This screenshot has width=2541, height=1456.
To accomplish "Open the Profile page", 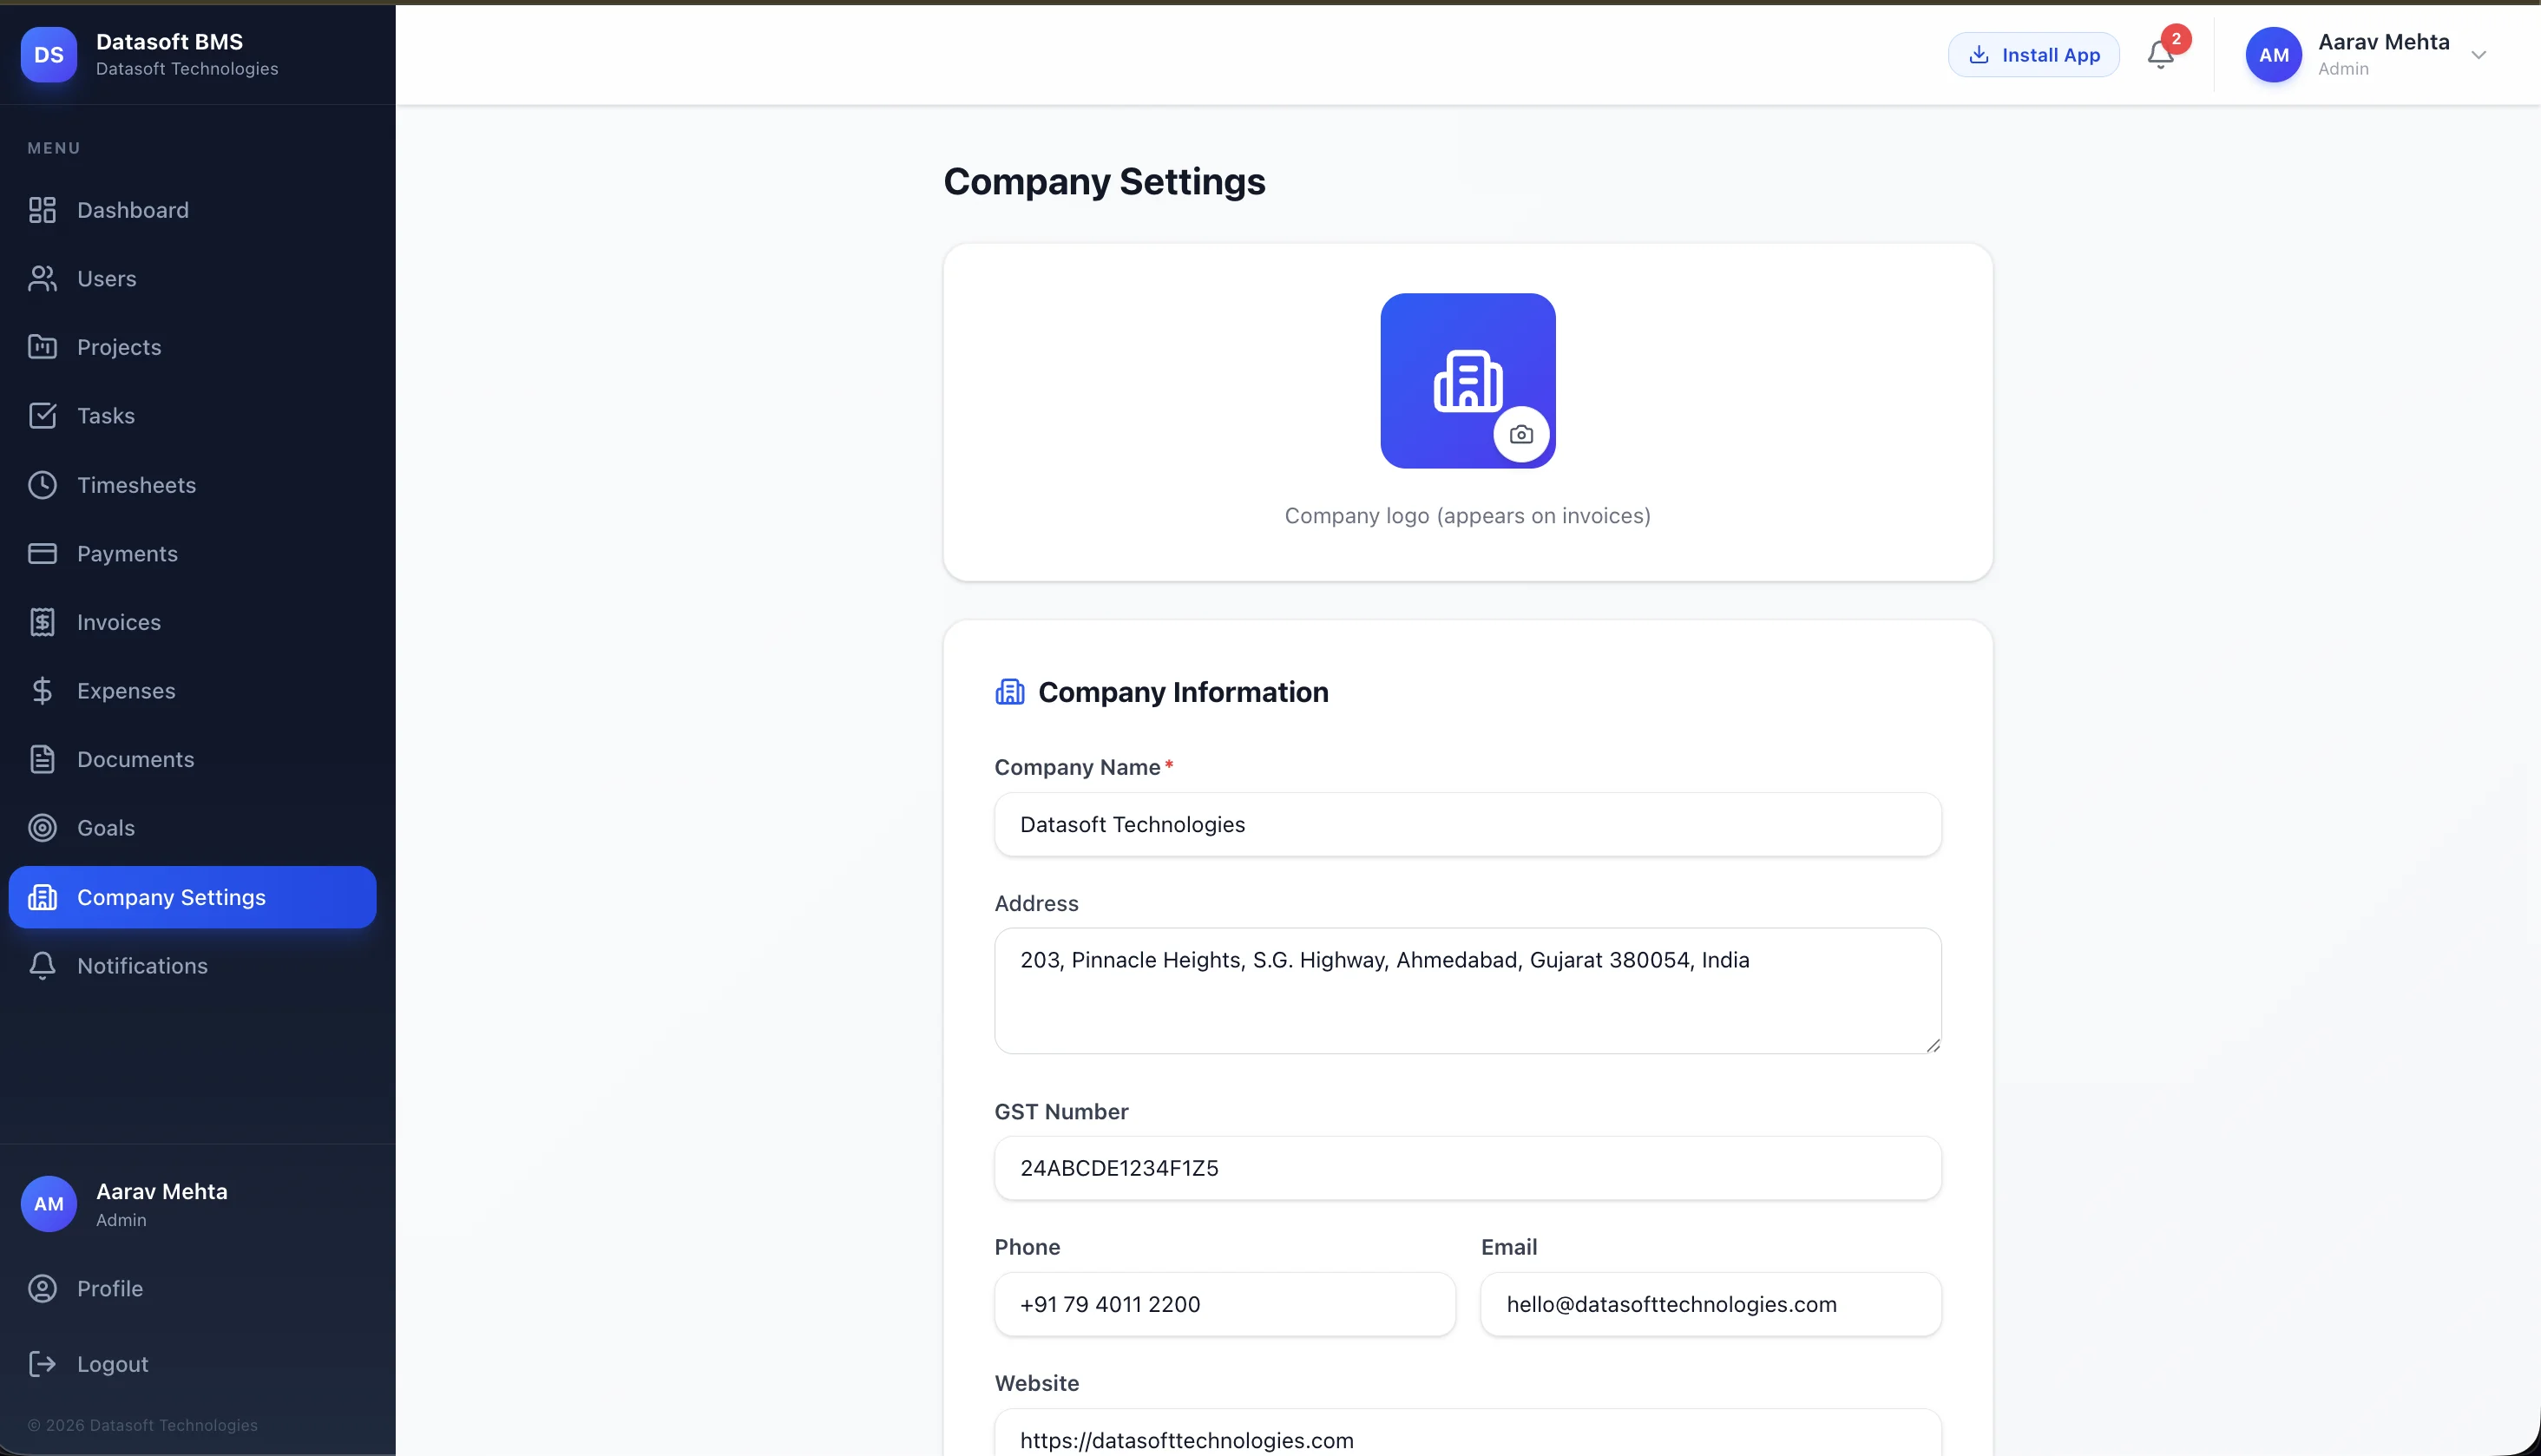I will point(110,1288).
